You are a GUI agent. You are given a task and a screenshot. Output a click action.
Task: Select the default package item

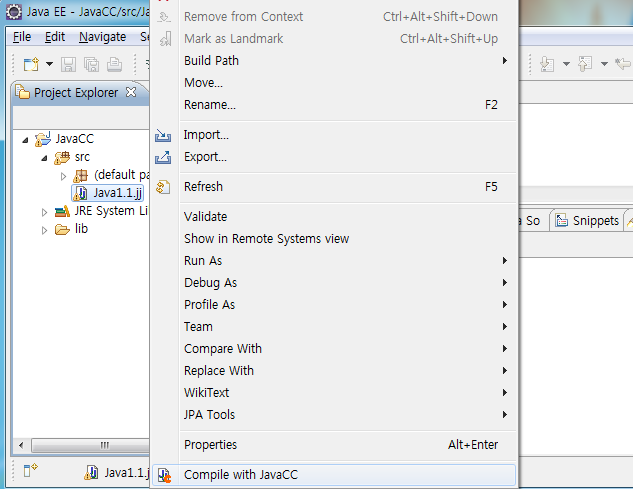coord(111,175)
